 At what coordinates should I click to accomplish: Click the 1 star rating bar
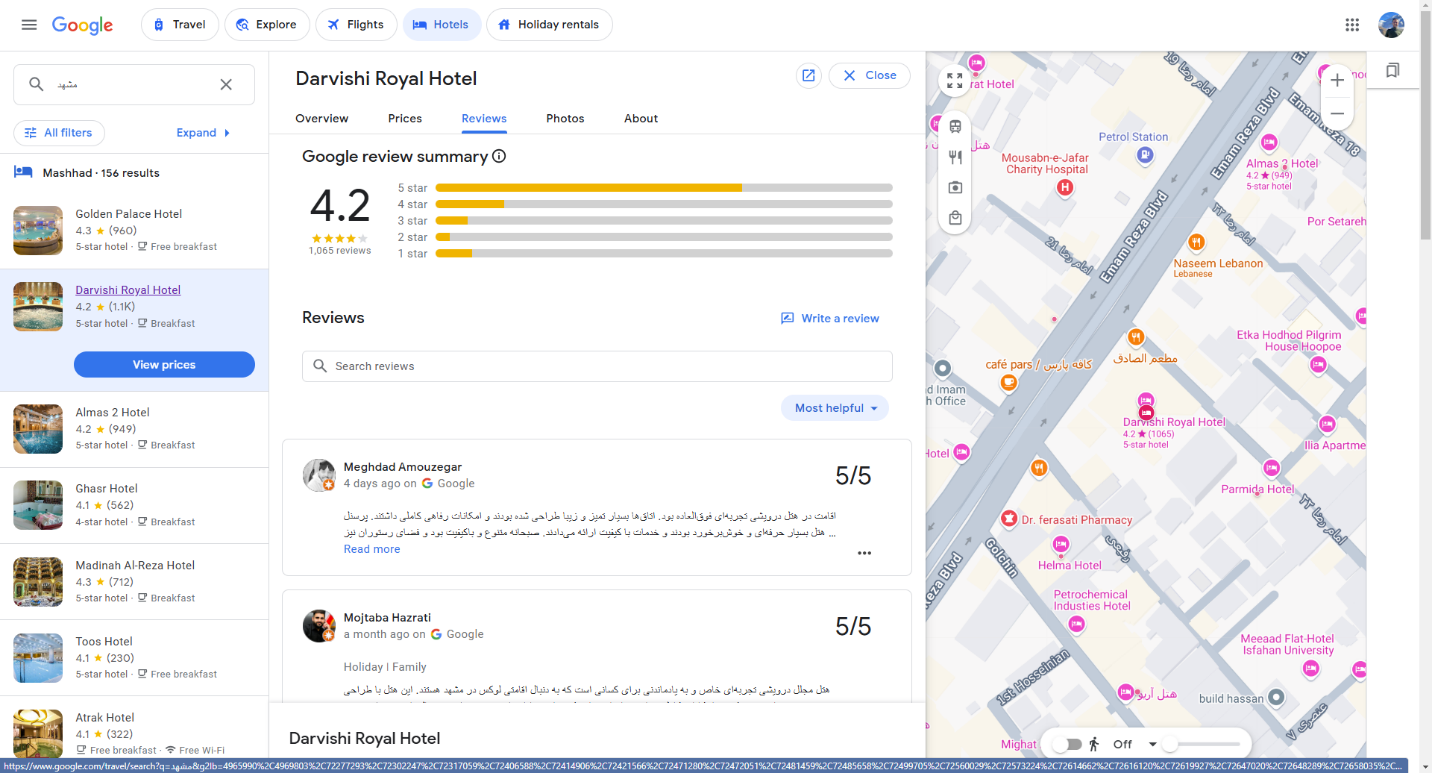coord(664,254)
